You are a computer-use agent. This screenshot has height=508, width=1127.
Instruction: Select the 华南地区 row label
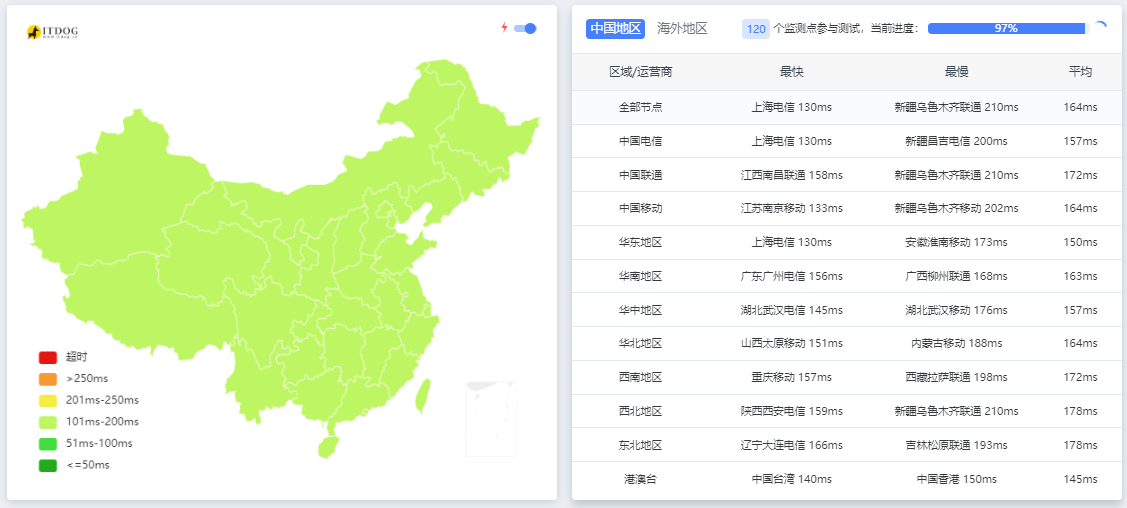640,276
